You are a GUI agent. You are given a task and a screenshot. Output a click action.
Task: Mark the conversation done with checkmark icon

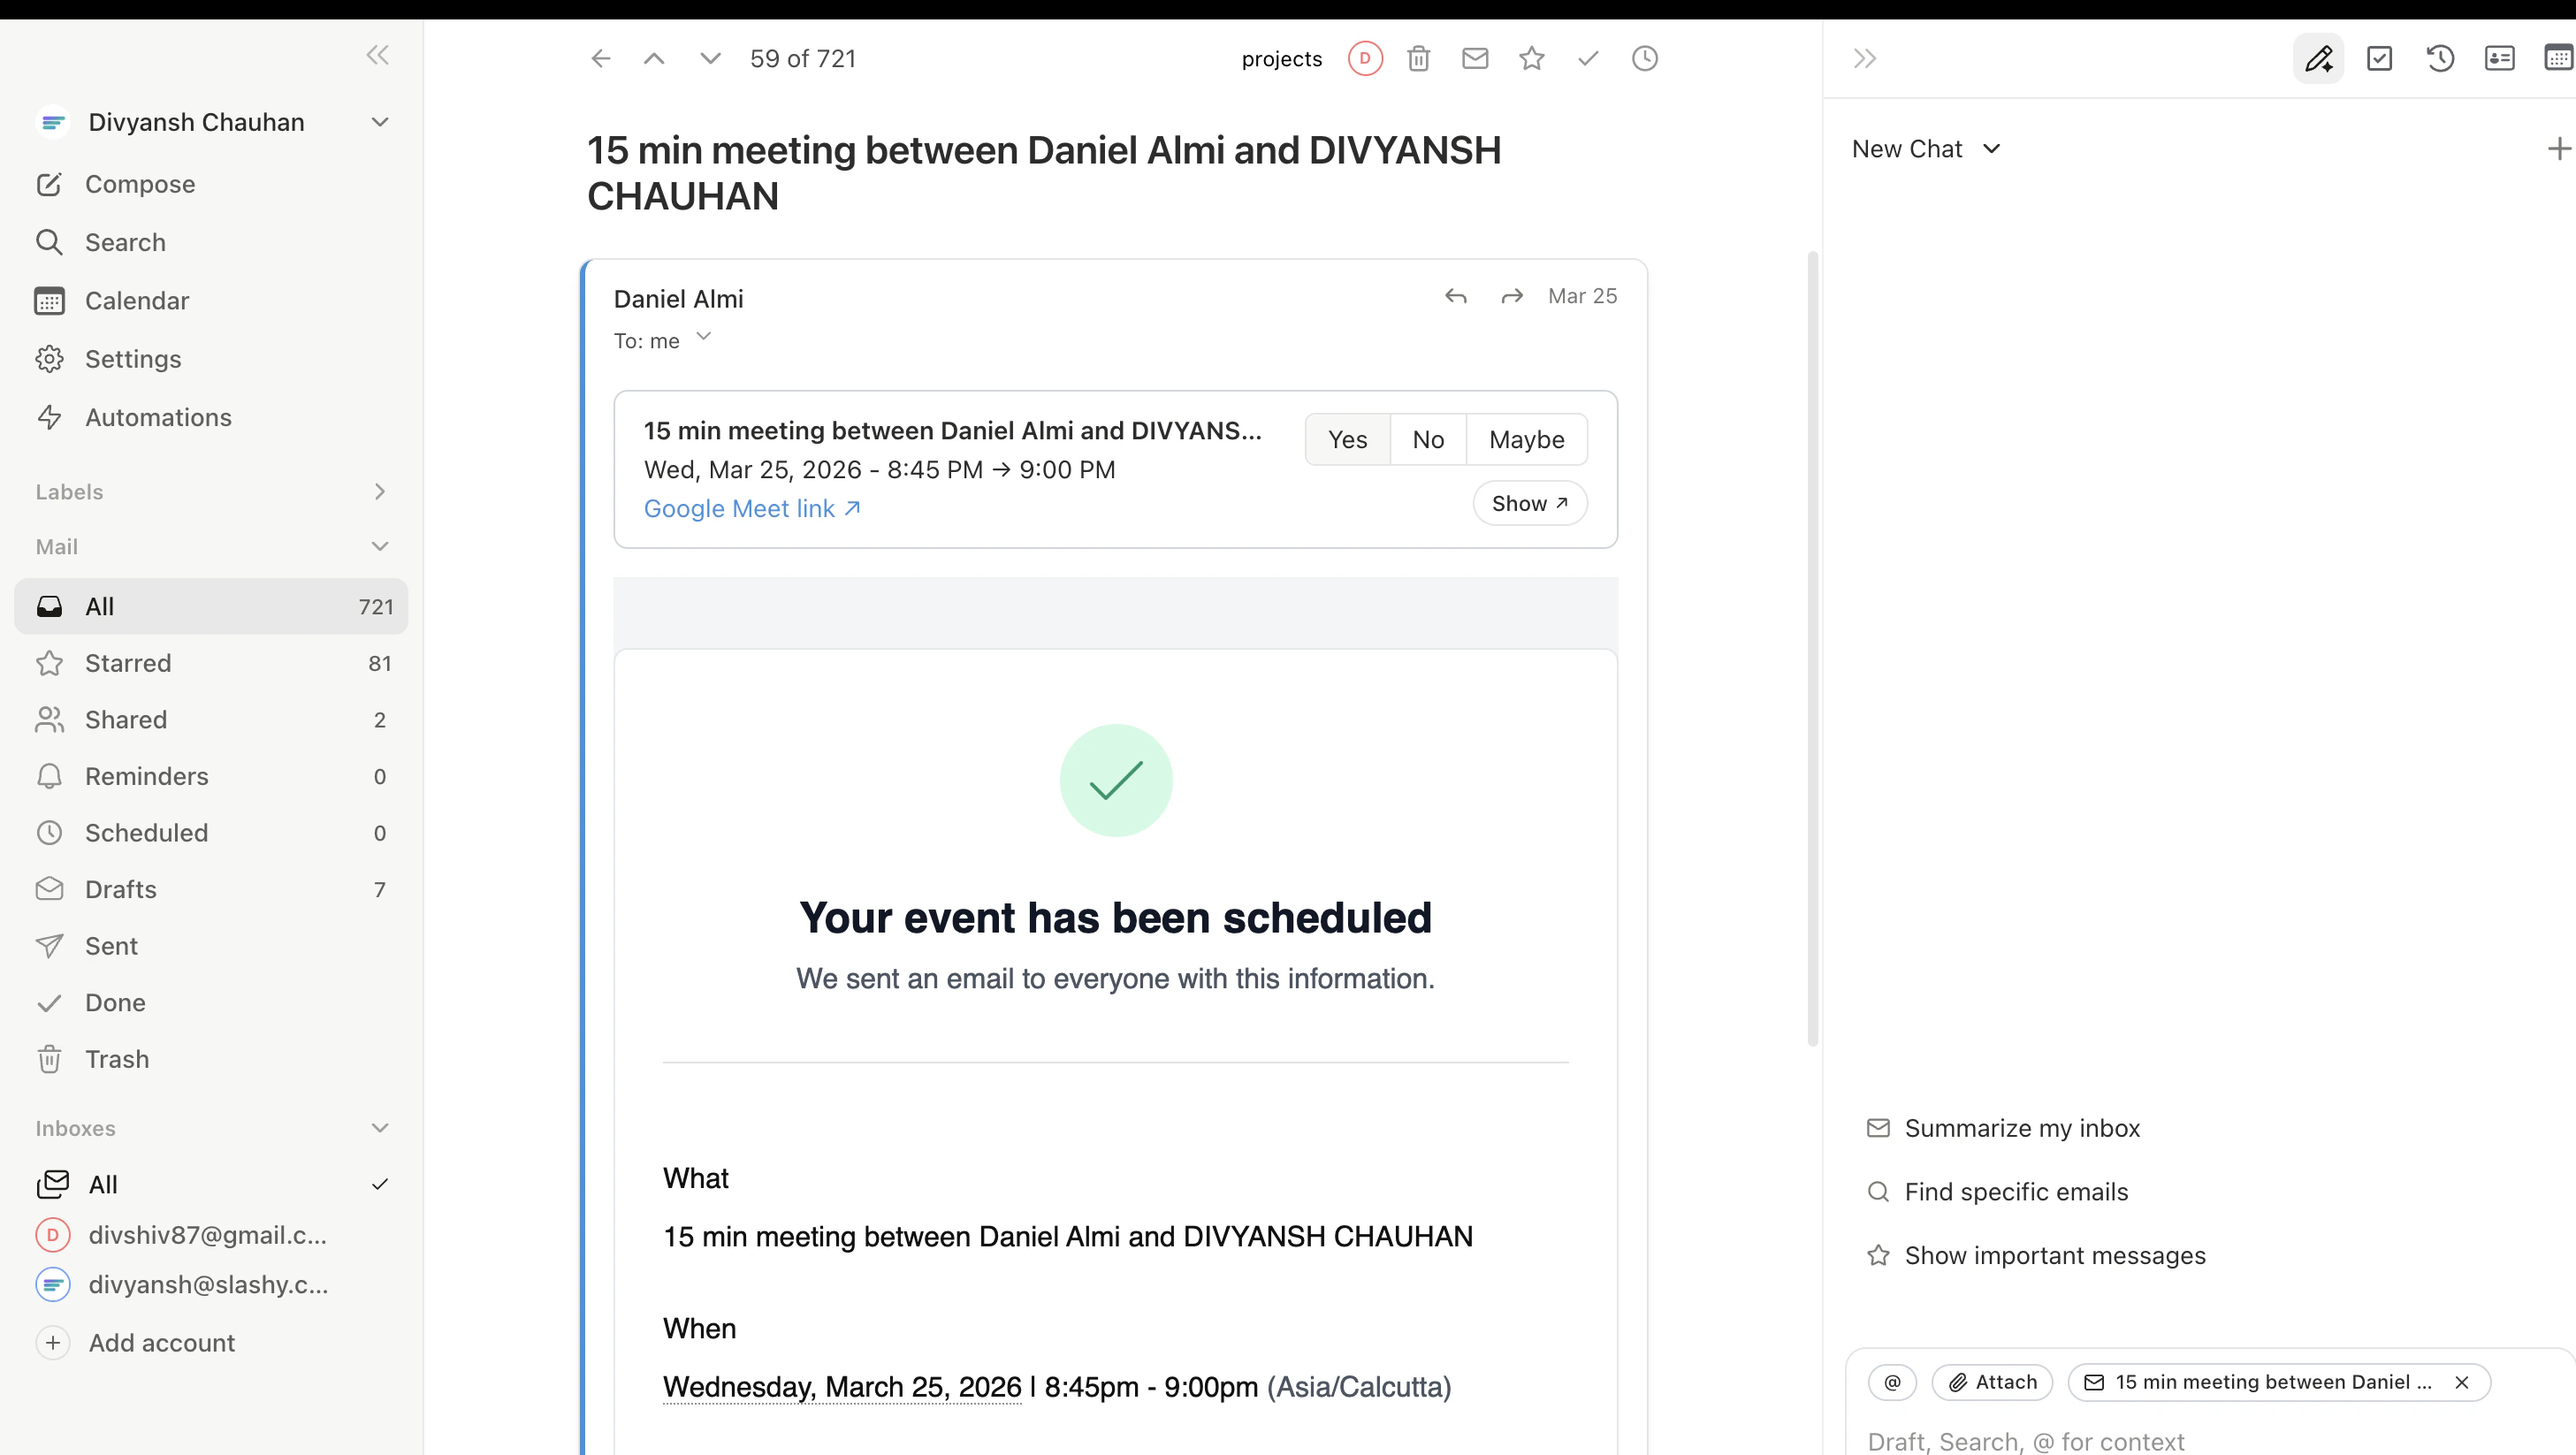[x=1588, y=58]
